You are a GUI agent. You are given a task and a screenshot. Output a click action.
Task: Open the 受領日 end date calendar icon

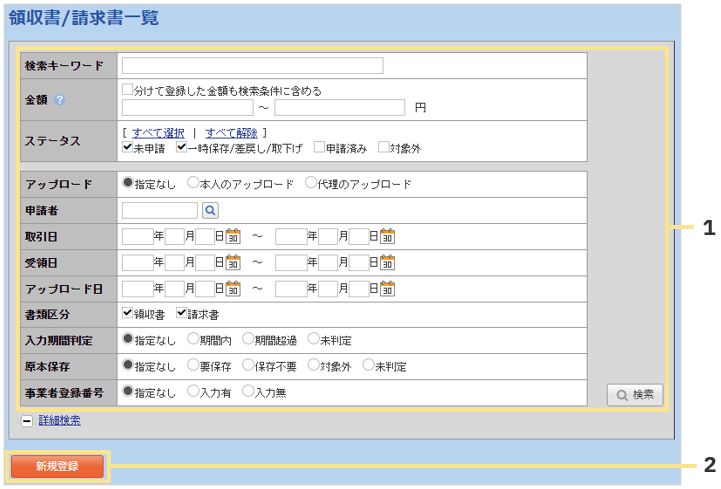(x=387, y=263)
